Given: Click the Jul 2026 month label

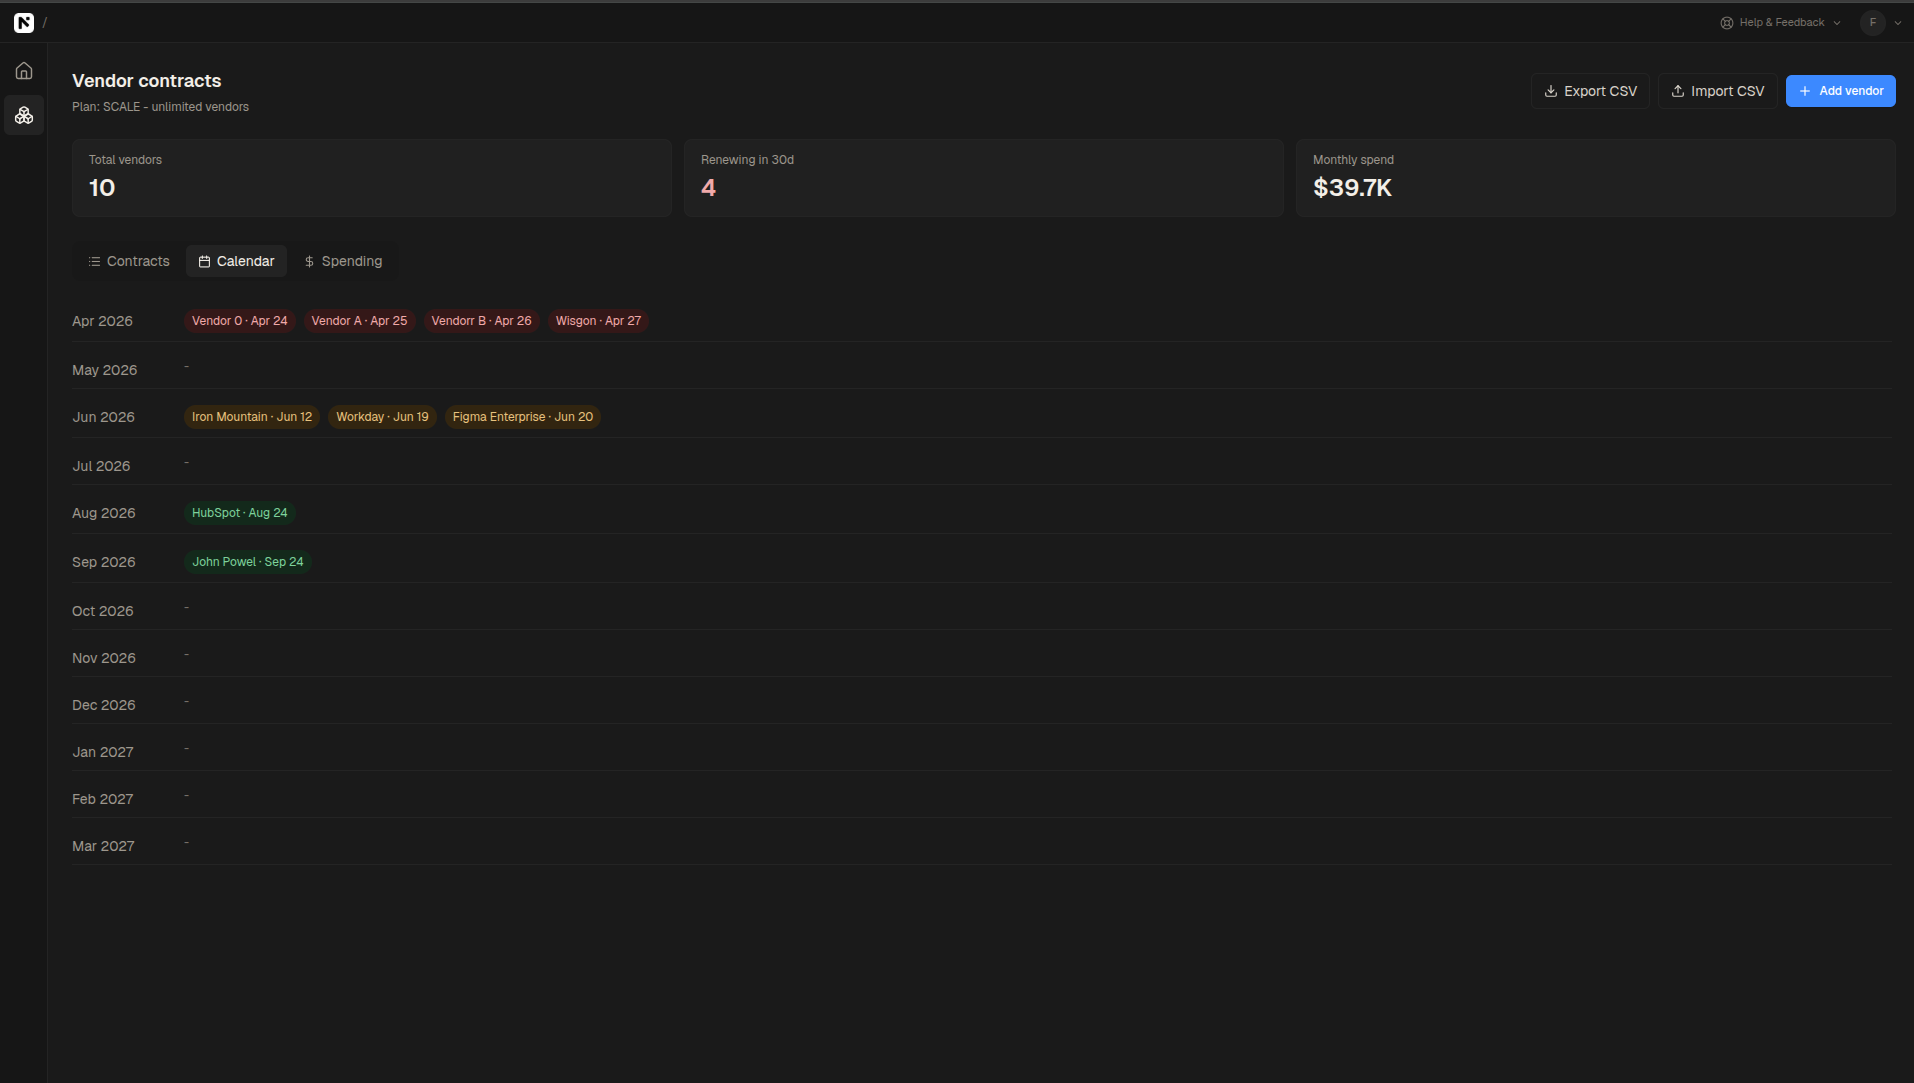Looking at the screenshot, I should 101,466.
